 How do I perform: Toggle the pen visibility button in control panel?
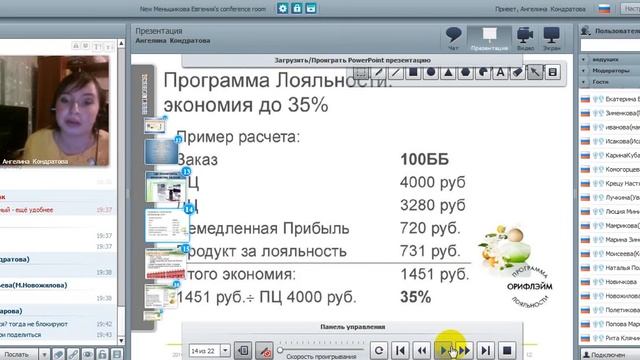[264, 351]
